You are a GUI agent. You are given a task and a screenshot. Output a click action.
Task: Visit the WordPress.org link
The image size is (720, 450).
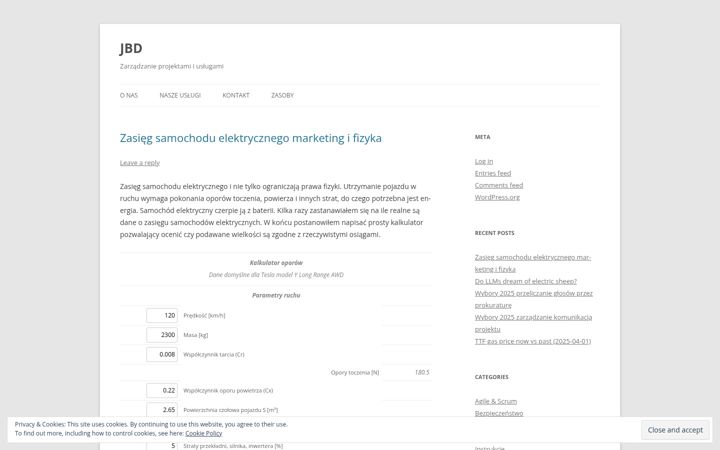point(497,197)
